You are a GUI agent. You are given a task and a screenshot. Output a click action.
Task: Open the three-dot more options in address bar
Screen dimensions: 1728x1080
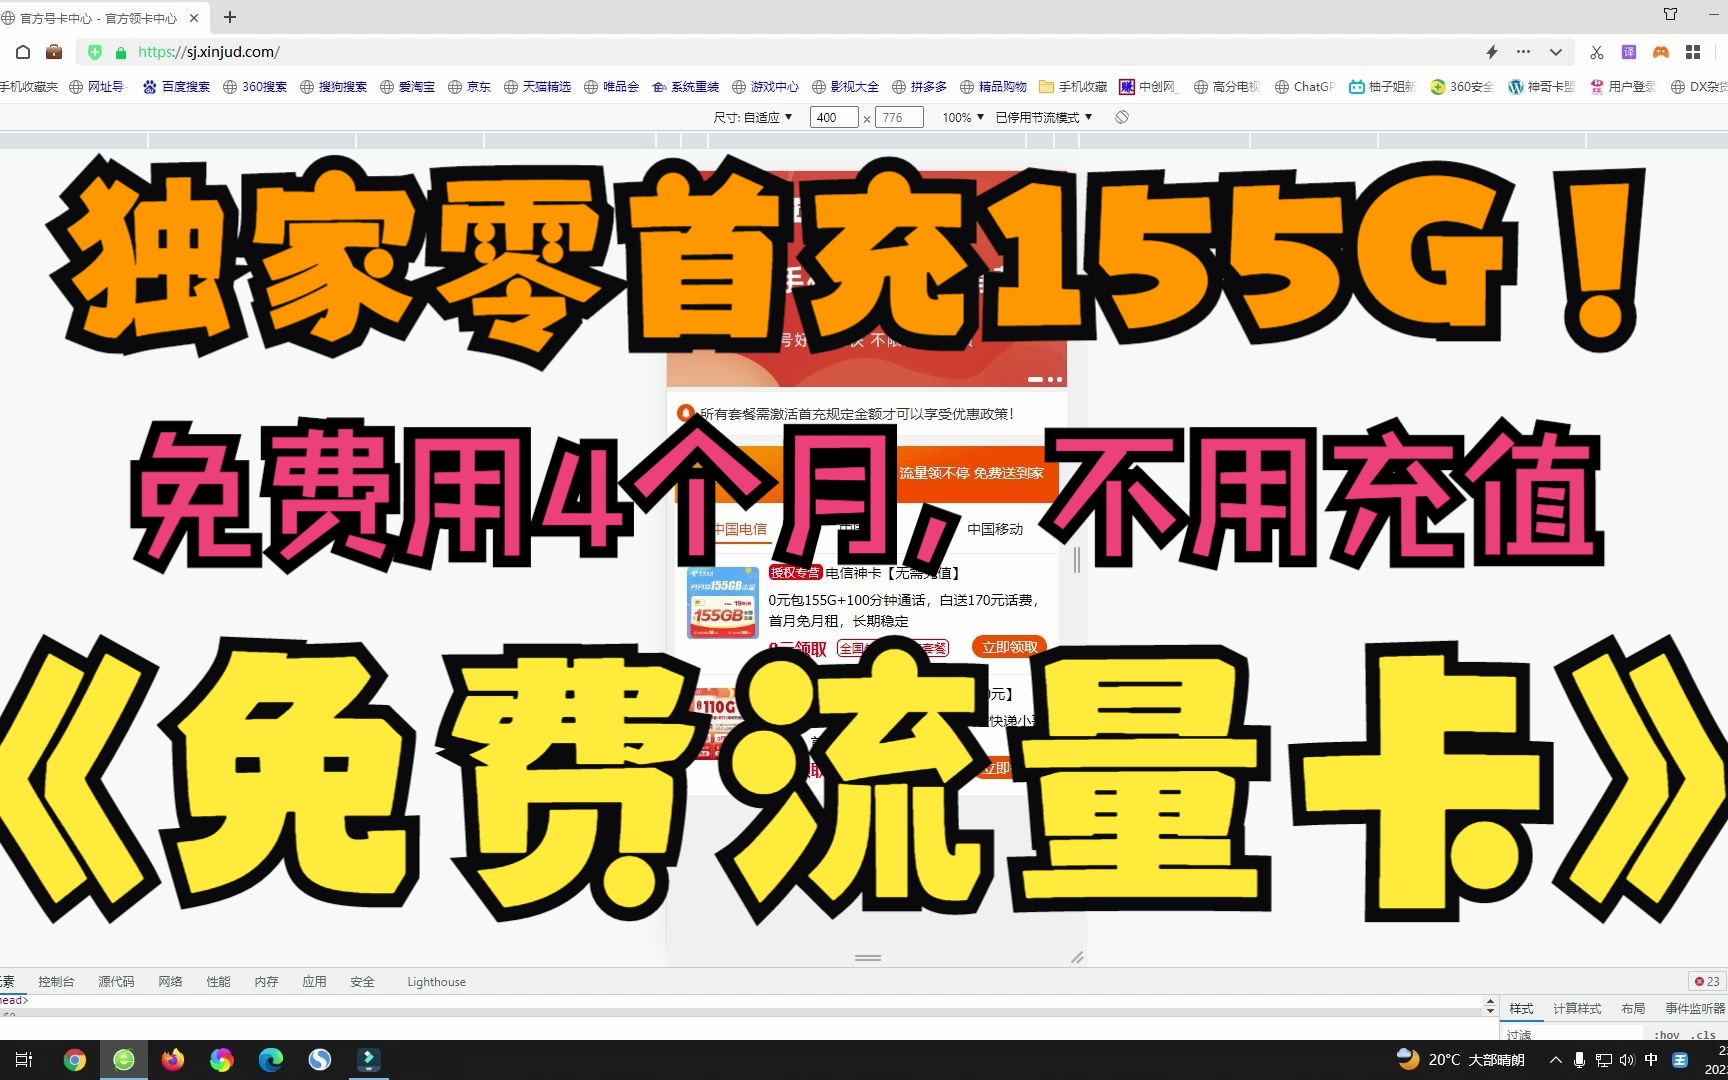[x=1523, y=52]
